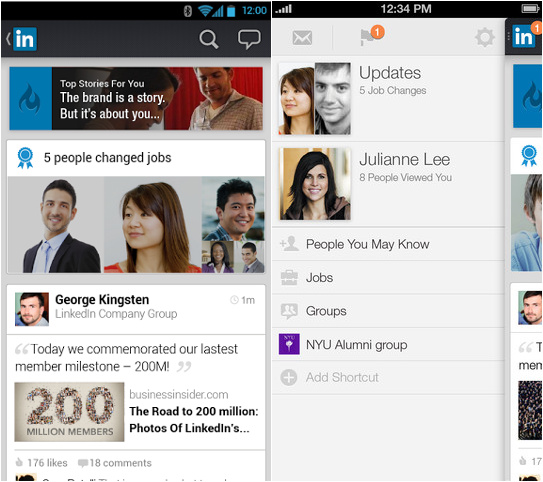The height and width of the screenshot is (482, 543).
Task: Open LinkedIn Company Group link
Action: tap(116, 314)
